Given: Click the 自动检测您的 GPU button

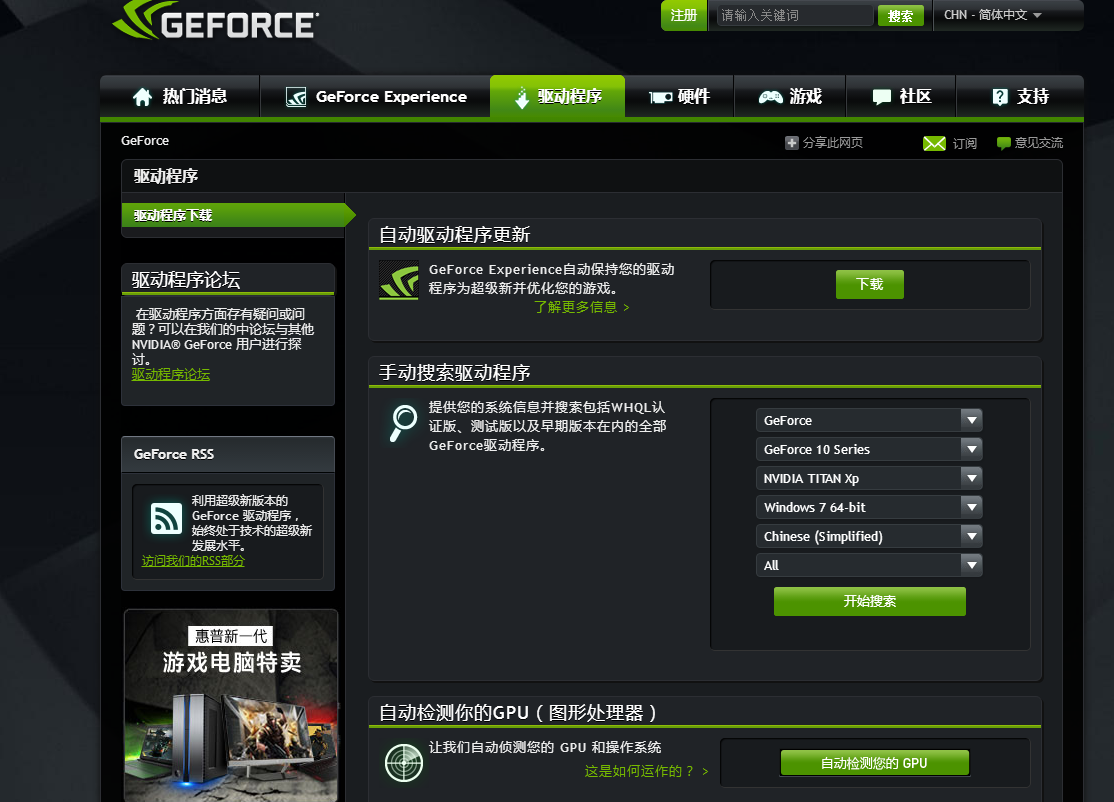Looking at the screenshot, I should pyautogui.click(x=875, y=763).
